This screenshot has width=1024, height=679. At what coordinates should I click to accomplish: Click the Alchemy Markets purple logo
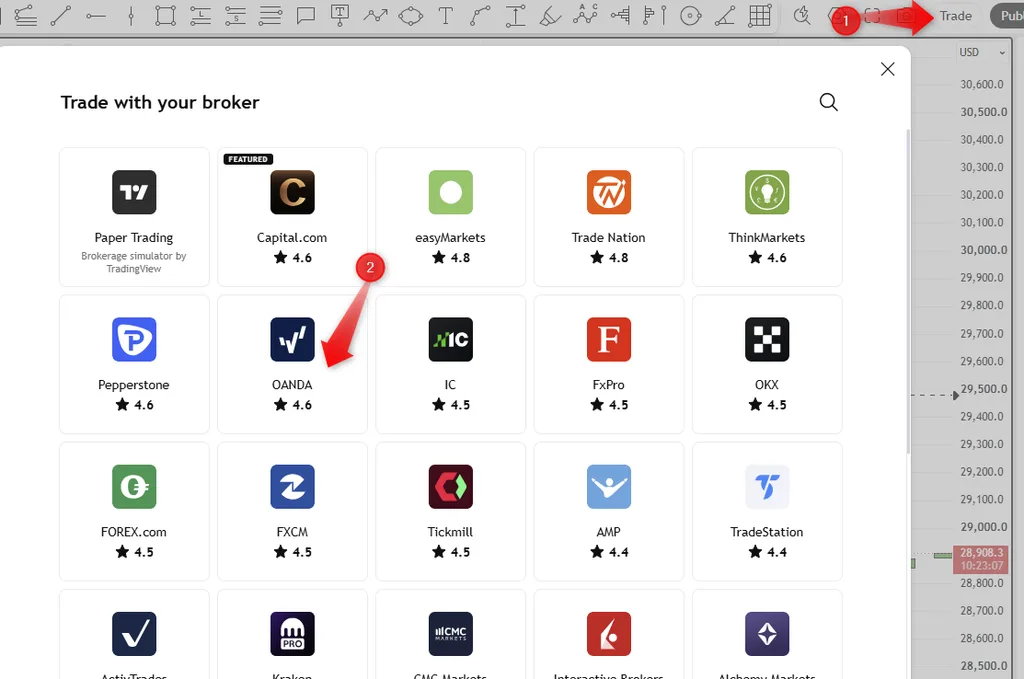[767, 634]
